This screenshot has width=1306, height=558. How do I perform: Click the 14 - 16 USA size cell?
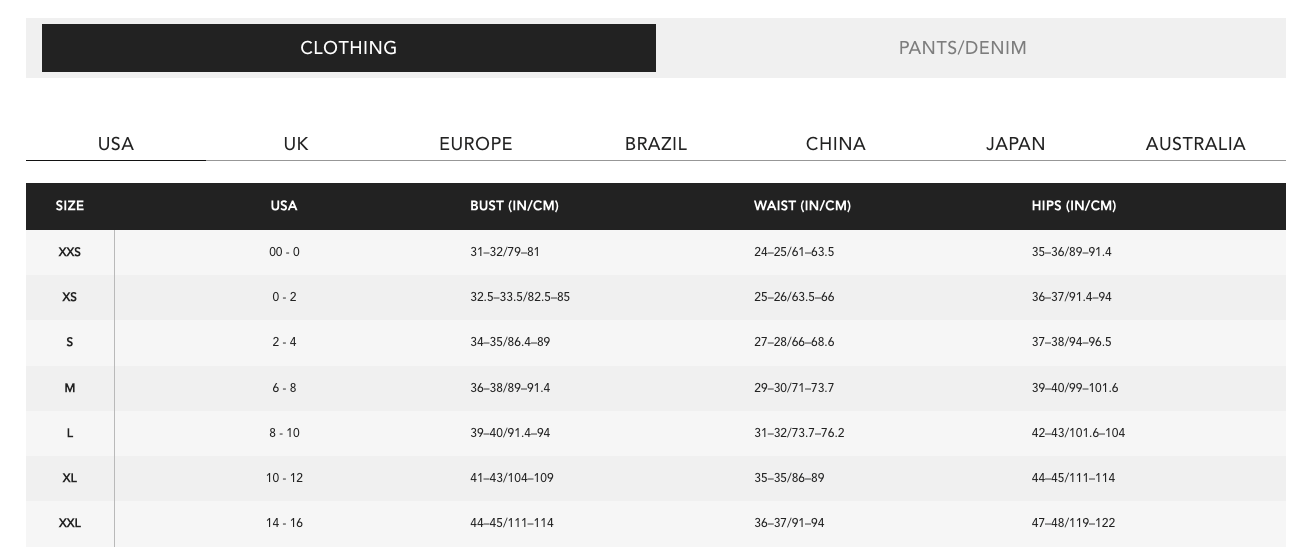pos(284,523)
